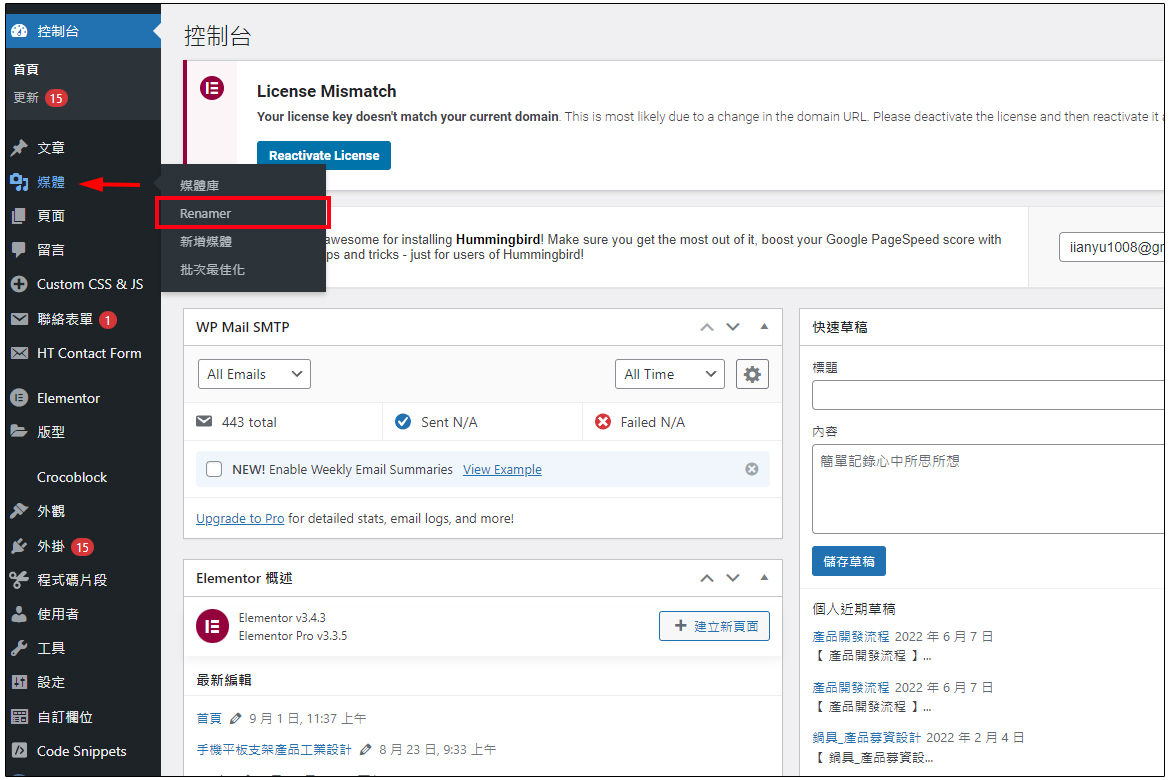Go to 首頁 in sidebar
This screenshot has height=780, width=1170.
point(26,69)
